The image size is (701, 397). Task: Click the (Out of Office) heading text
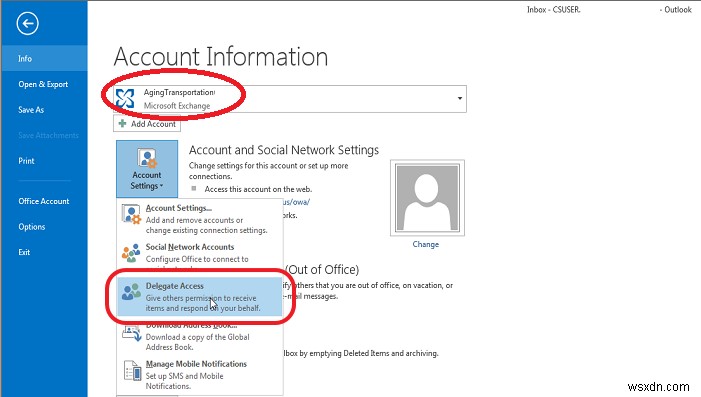[x=322, y=270]
